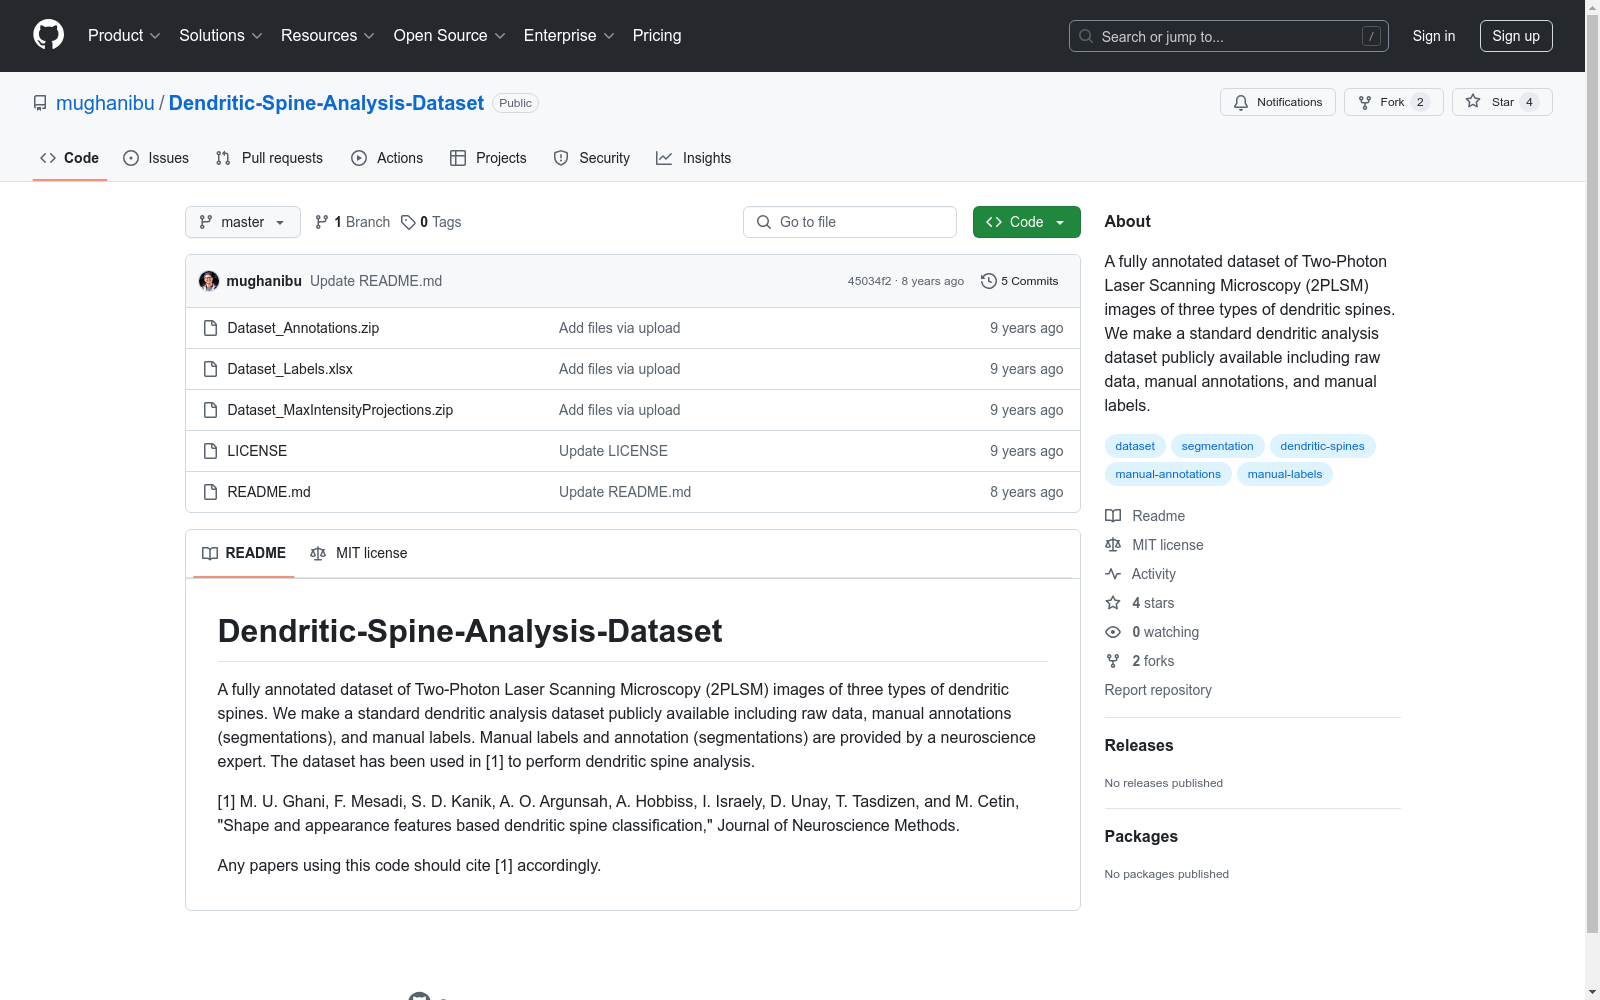This screenshot has width=1600, height=1000.
Task: Open the LICENSE file
Action: tap(257, 451)
